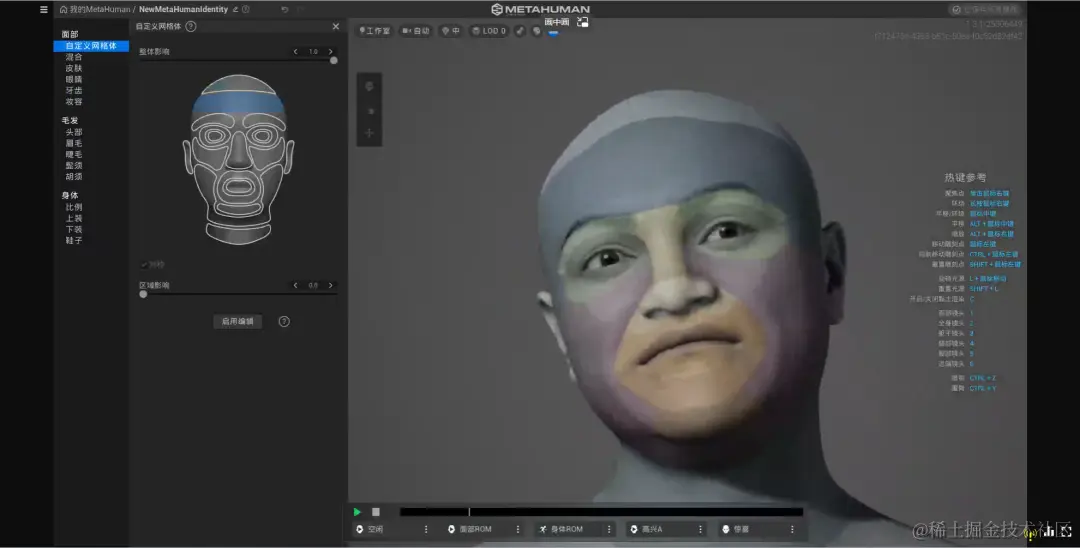
Task: Open the 牙齿 section
Action: pyautogui.click(x=74, y=90)
